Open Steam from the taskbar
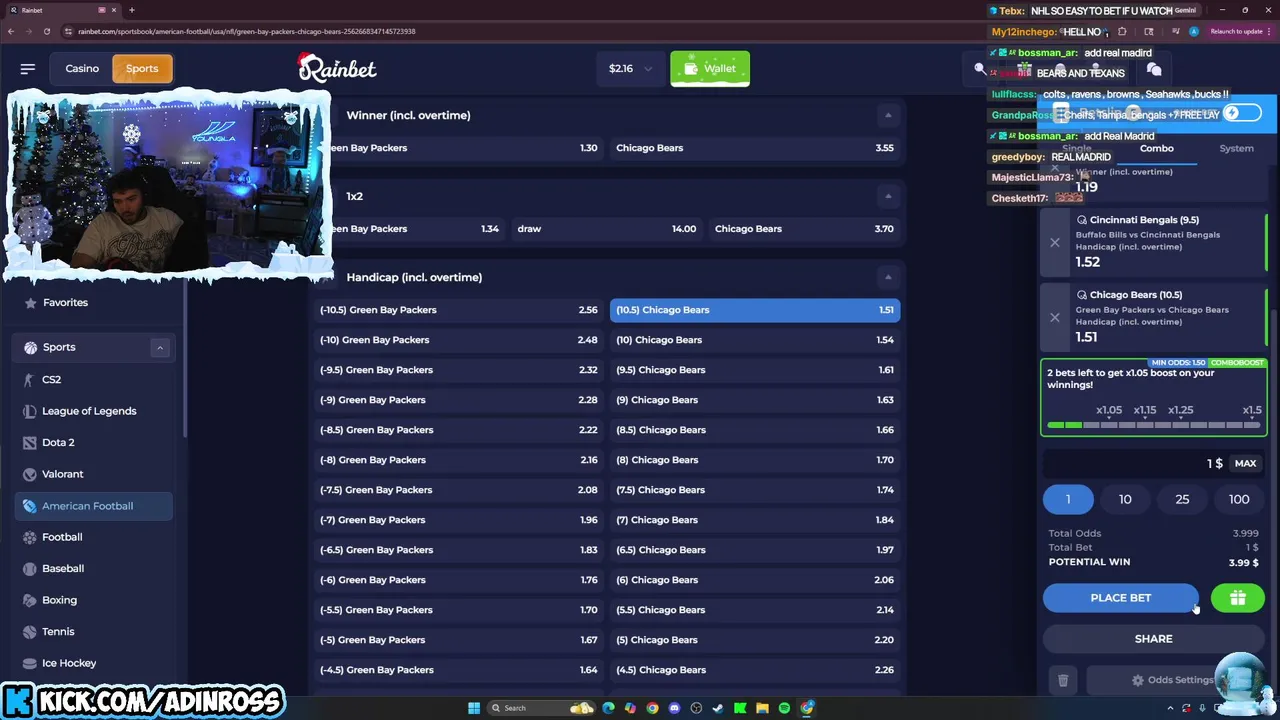Image resolution: width=1280 pixels, height=720 pixels. point(718,708)
